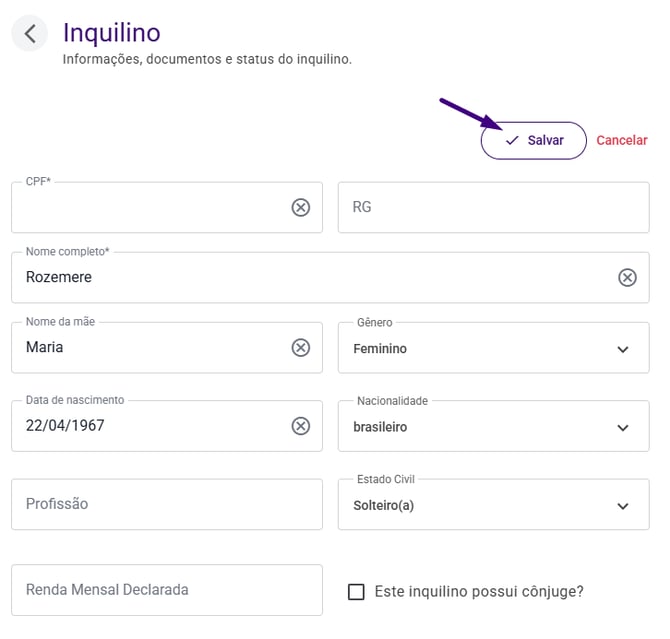Clear the Nome da mãe field

tap(300, 347)
